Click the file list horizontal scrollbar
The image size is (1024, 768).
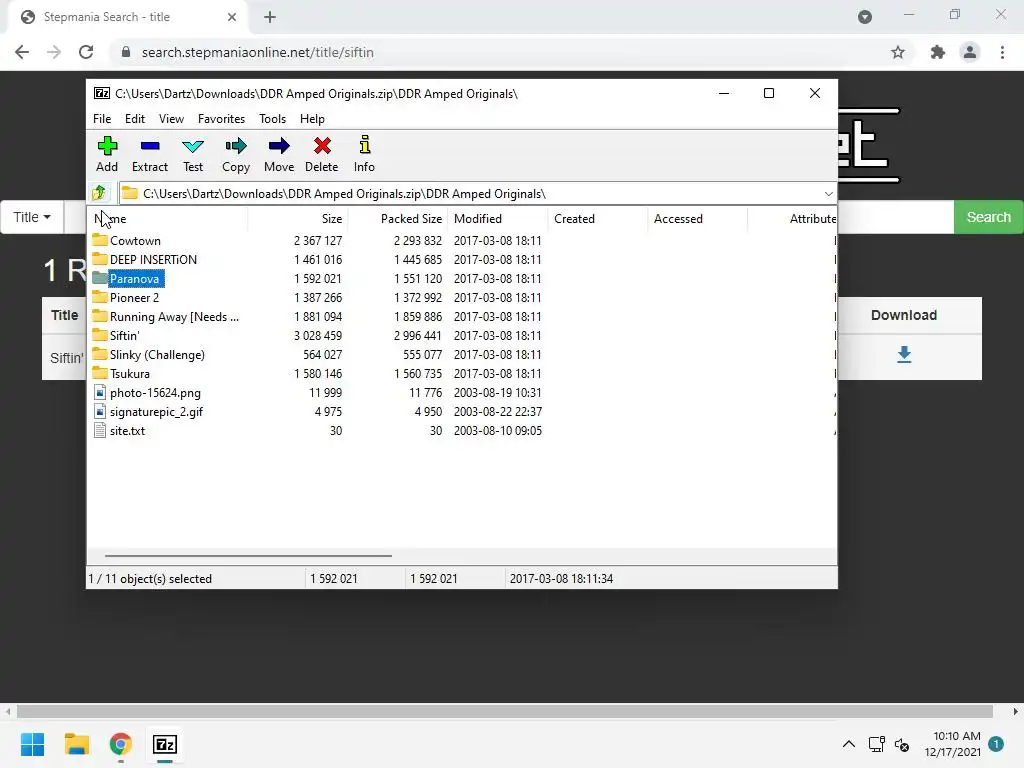(x=248, y=556)
